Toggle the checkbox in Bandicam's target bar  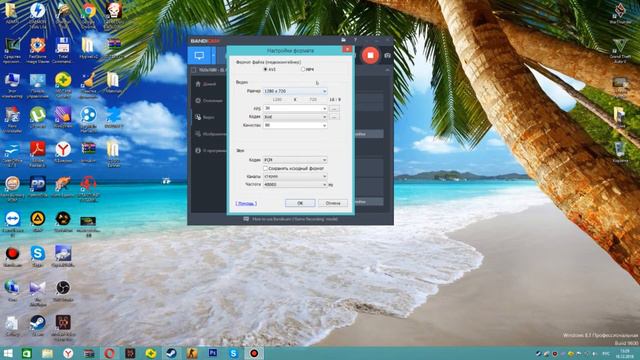[194, 70]
